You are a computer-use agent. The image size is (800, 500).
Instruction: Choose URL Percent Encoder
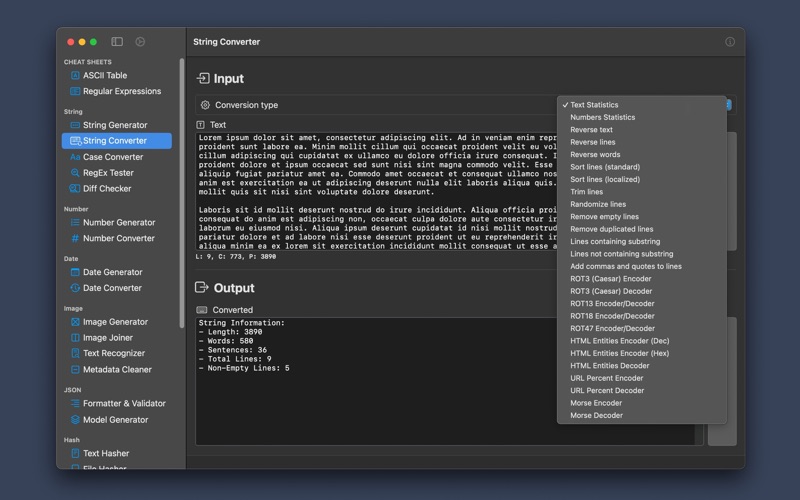642,378
